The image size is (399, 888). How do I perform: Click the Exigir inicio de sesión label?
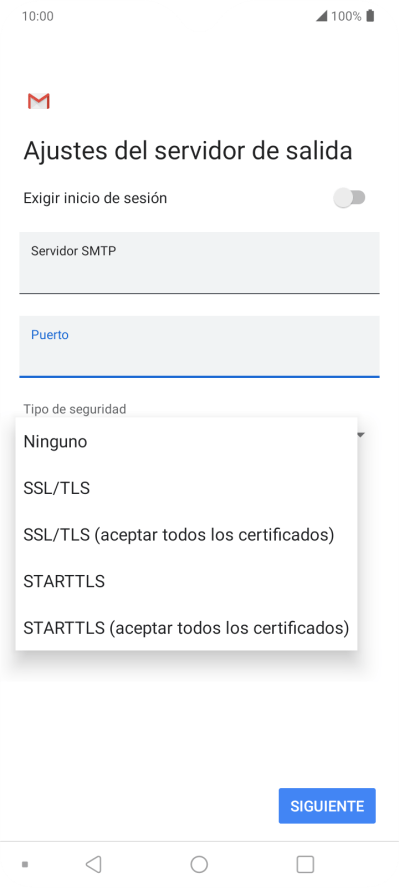pyautogui.click(x=95, y=198)
